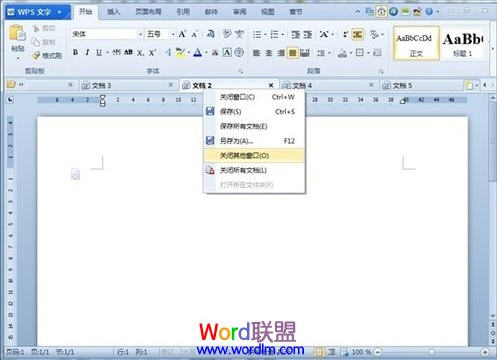Click the Copy icon
This screenshot has height=360, width=497.
[36, 42]
